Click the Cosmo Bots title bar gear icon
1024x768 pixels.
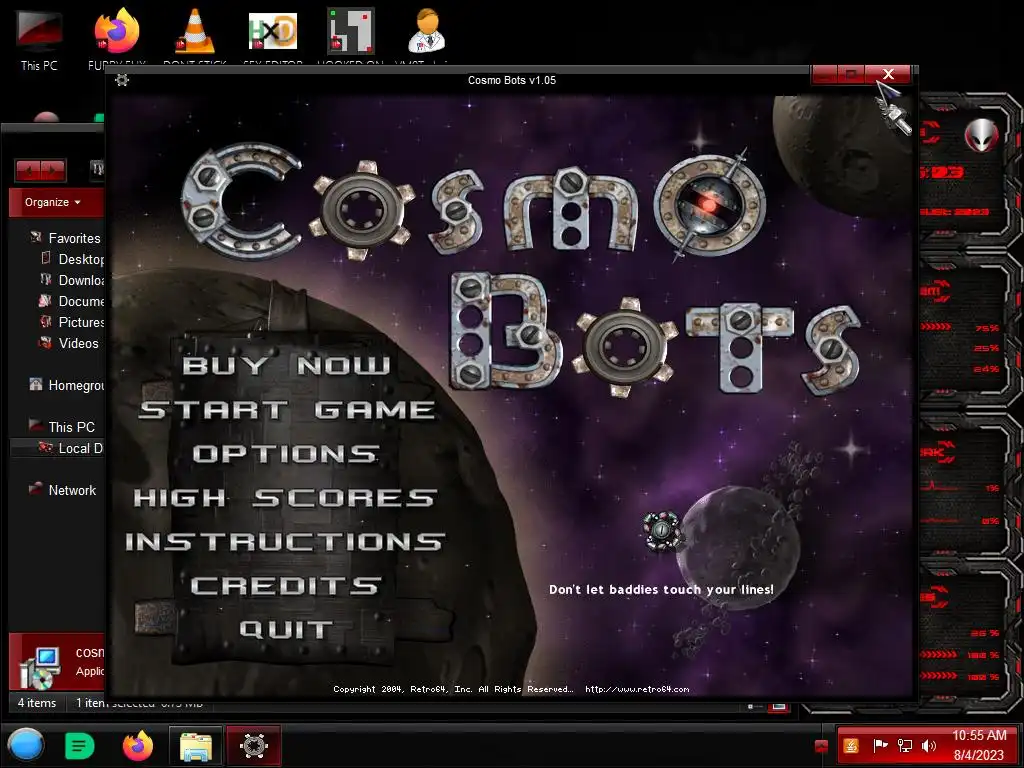pyautogui.click(x=121, y=80)
